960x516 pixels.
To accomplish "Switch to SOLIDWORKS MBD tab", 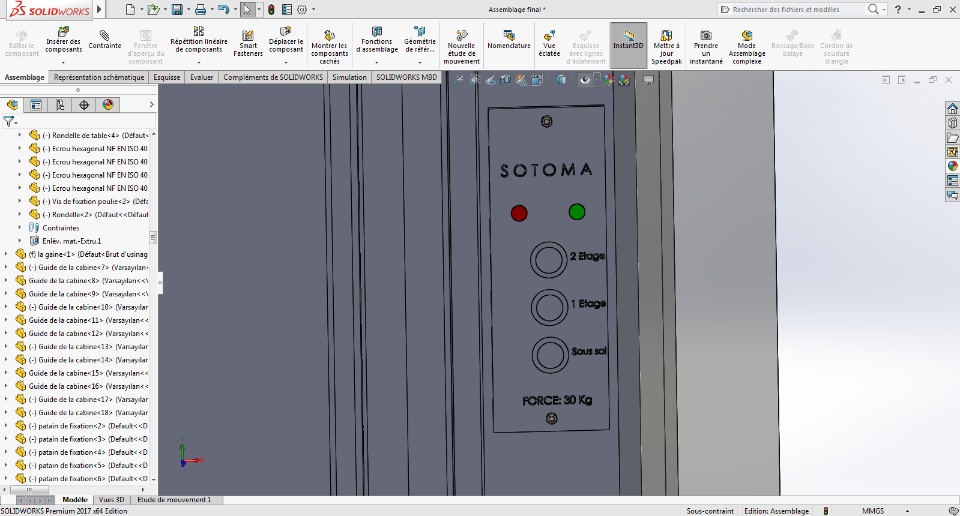I will pyautogui.click(x=407, y=77).
